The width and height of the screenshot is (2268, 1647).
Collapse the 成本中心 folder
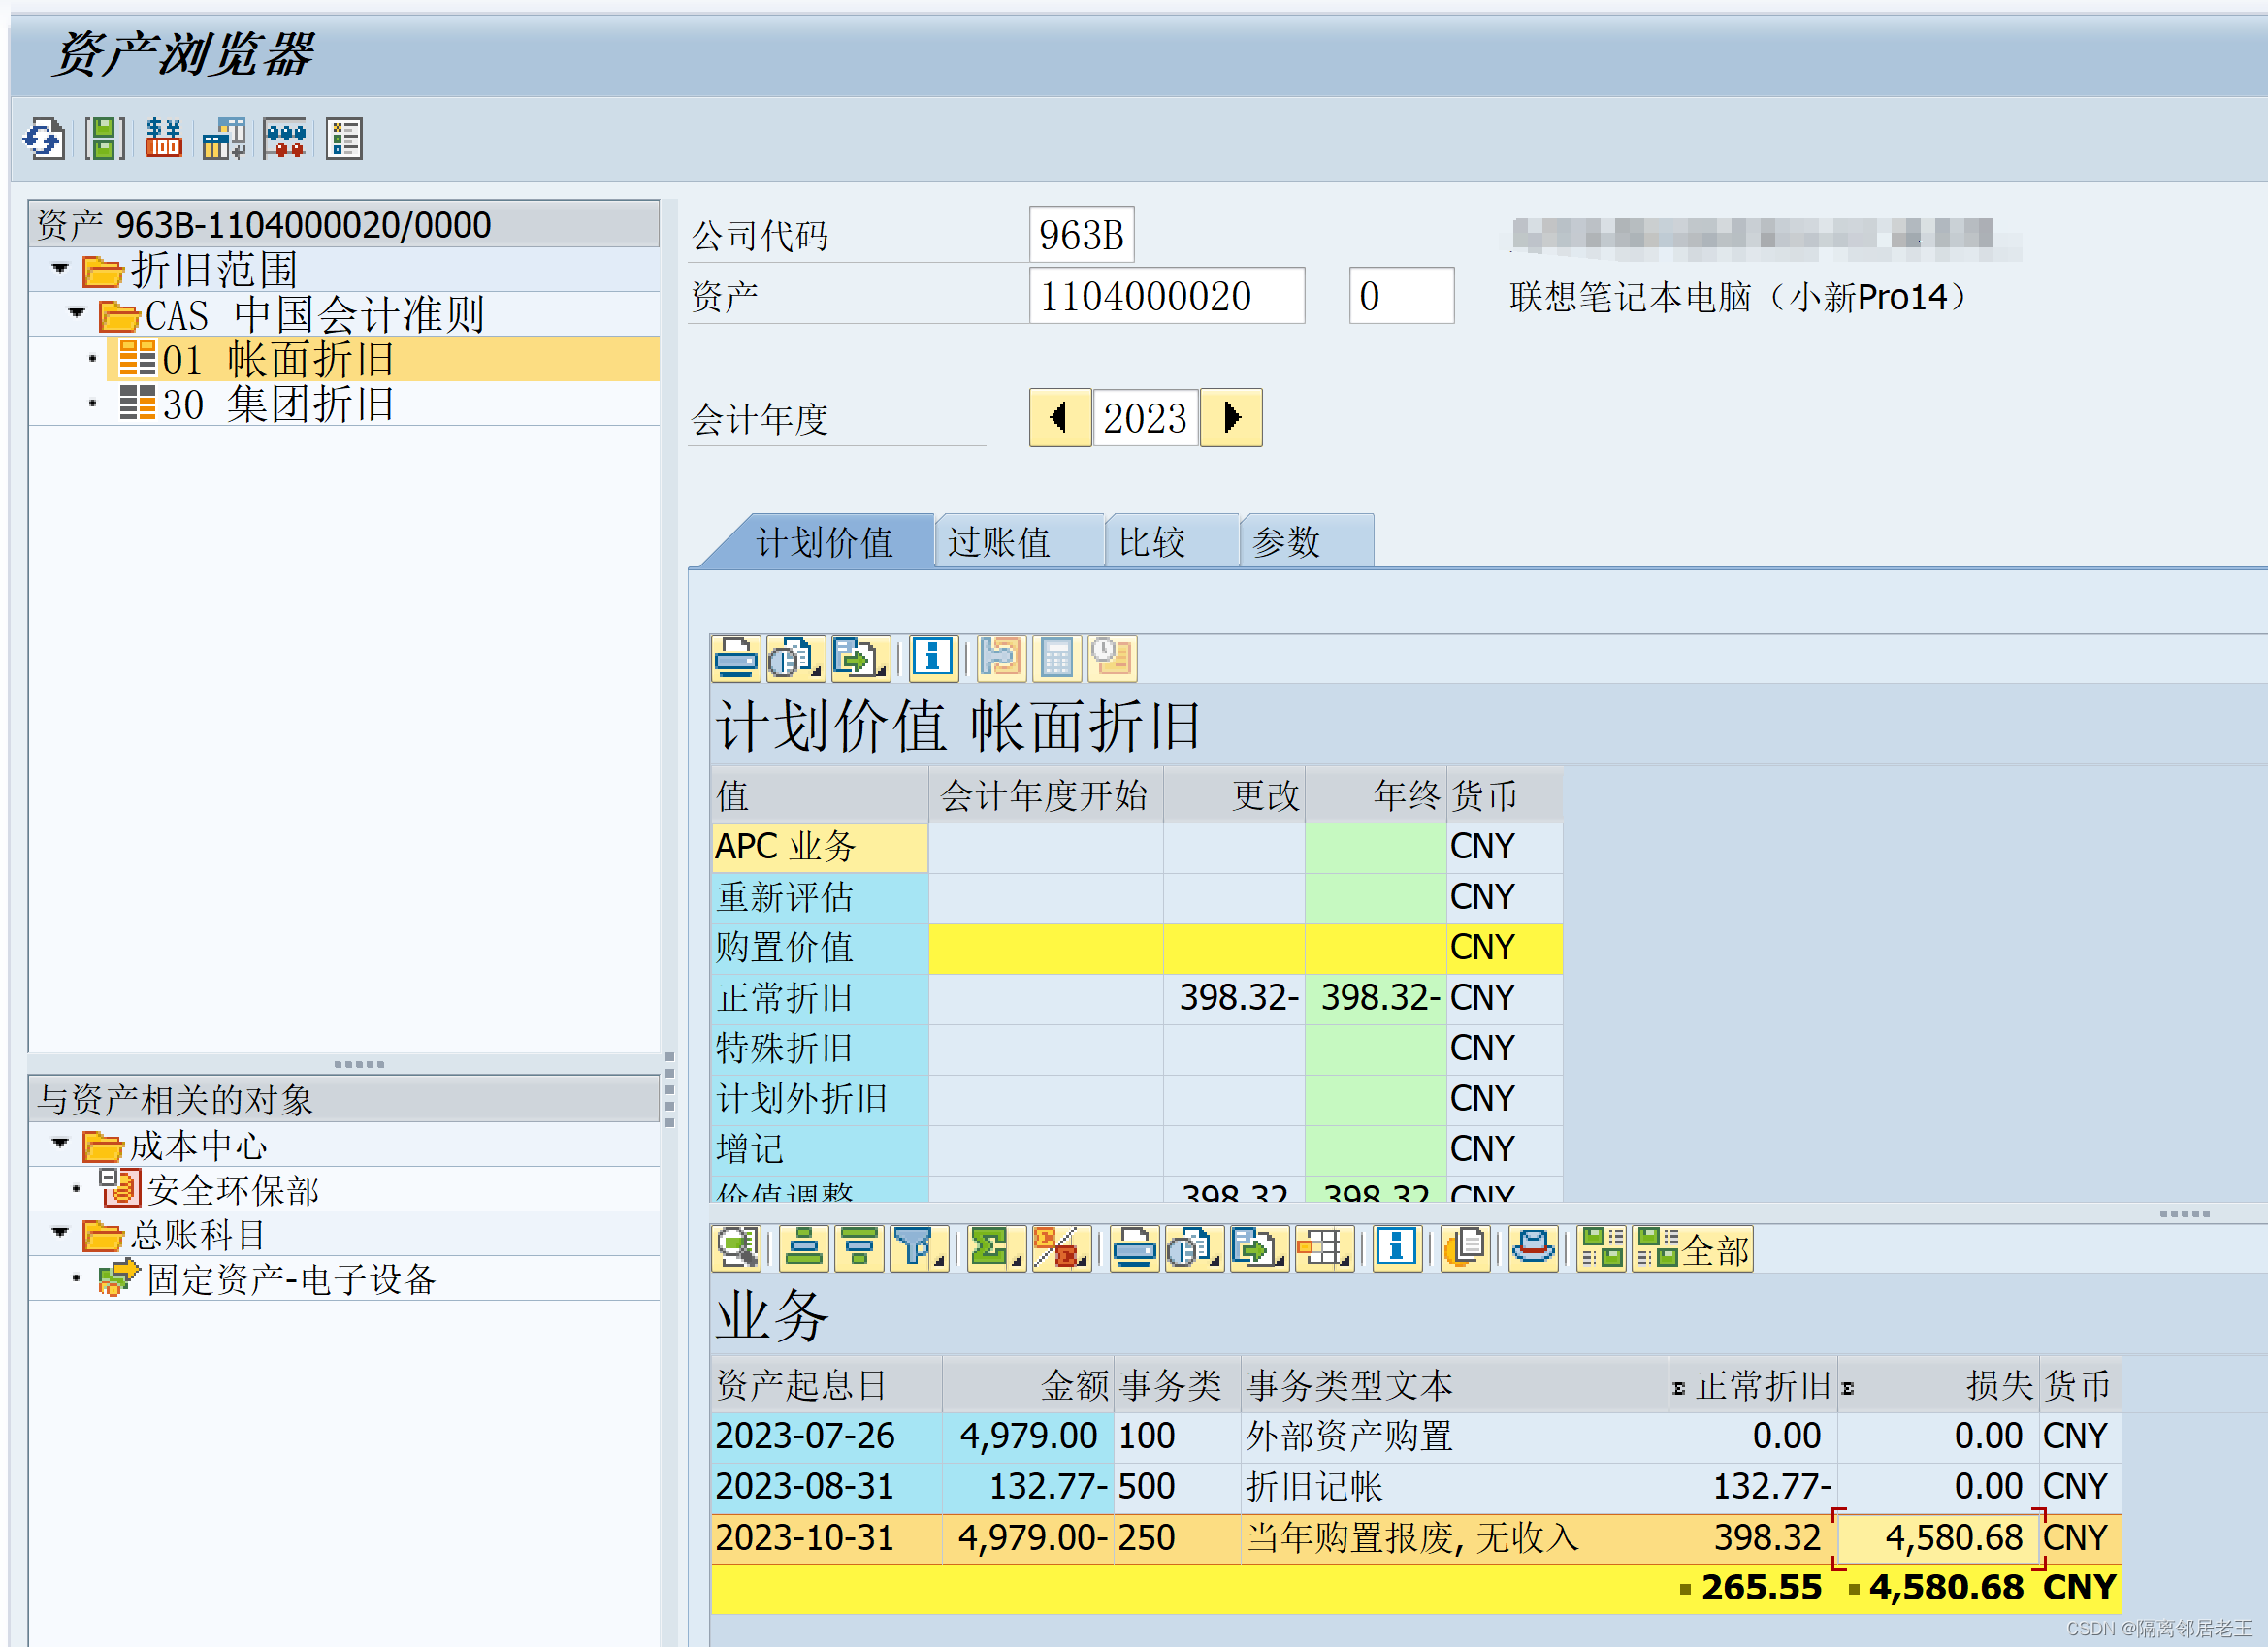tap(60, 1143)
